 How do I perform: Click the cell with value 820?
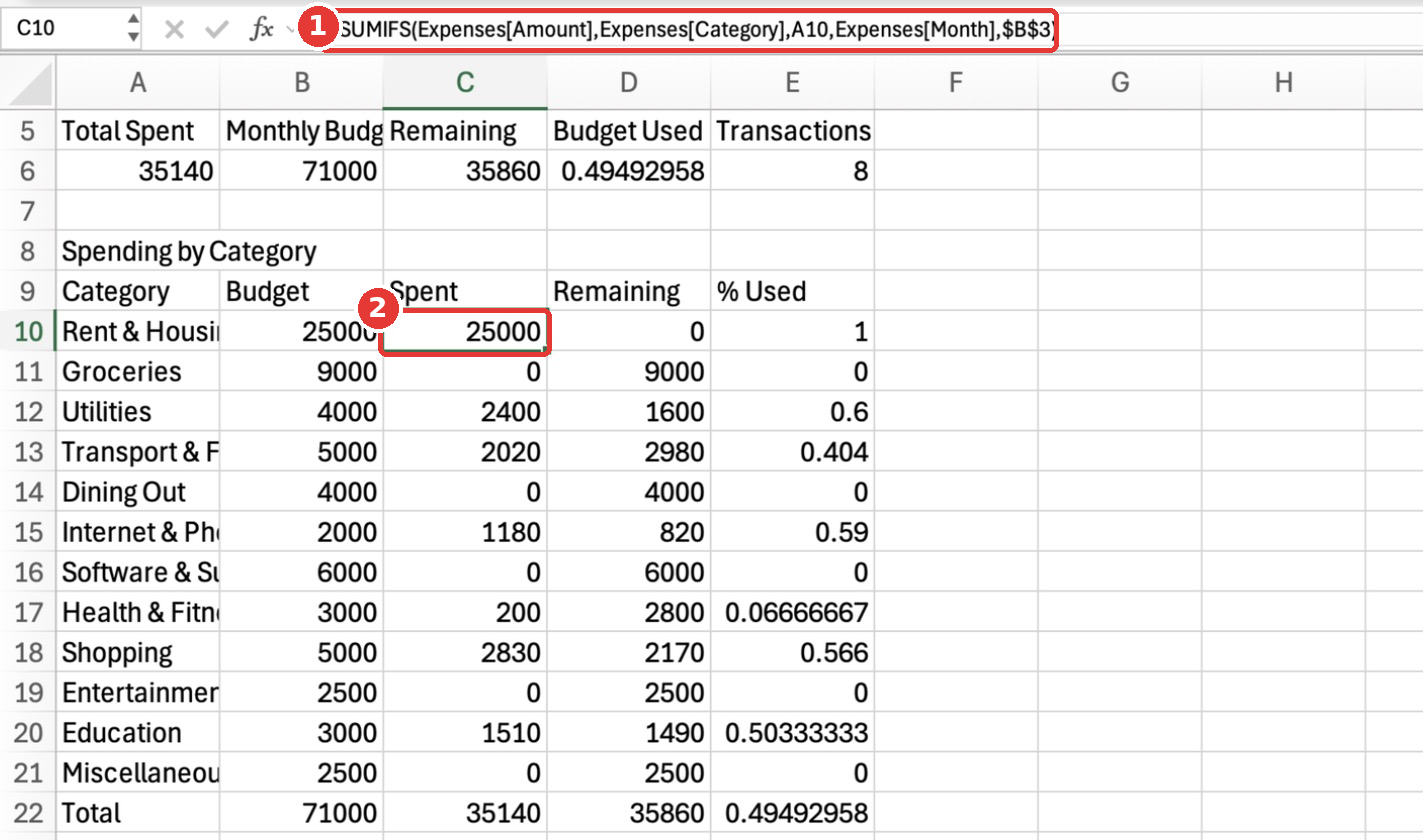pyautogui.click(x=628, y=532)
